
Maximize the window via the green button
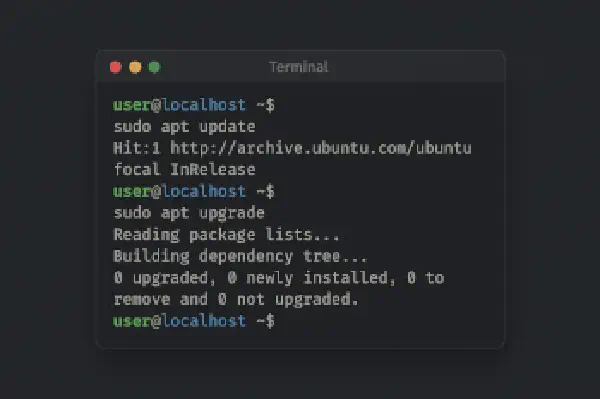coord(155,67)
